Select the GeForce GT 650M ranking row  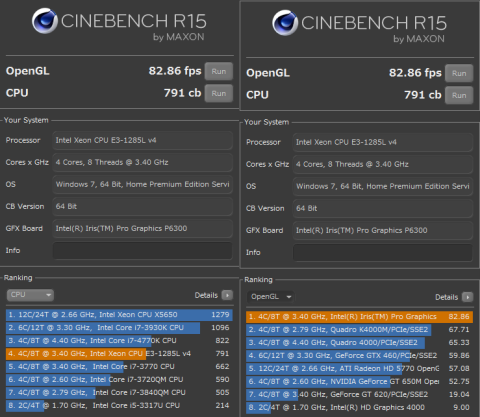coord(359,382)
